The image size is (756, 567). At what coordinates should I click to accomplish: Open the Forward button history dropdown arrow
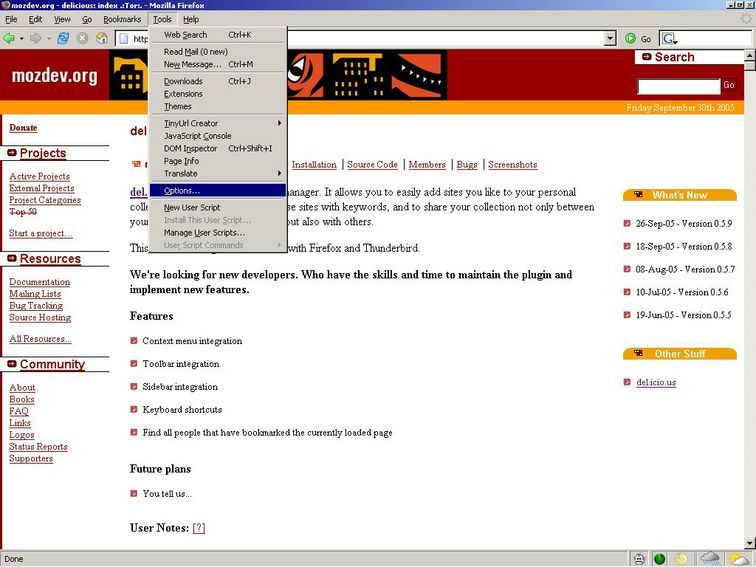point(49,39)
